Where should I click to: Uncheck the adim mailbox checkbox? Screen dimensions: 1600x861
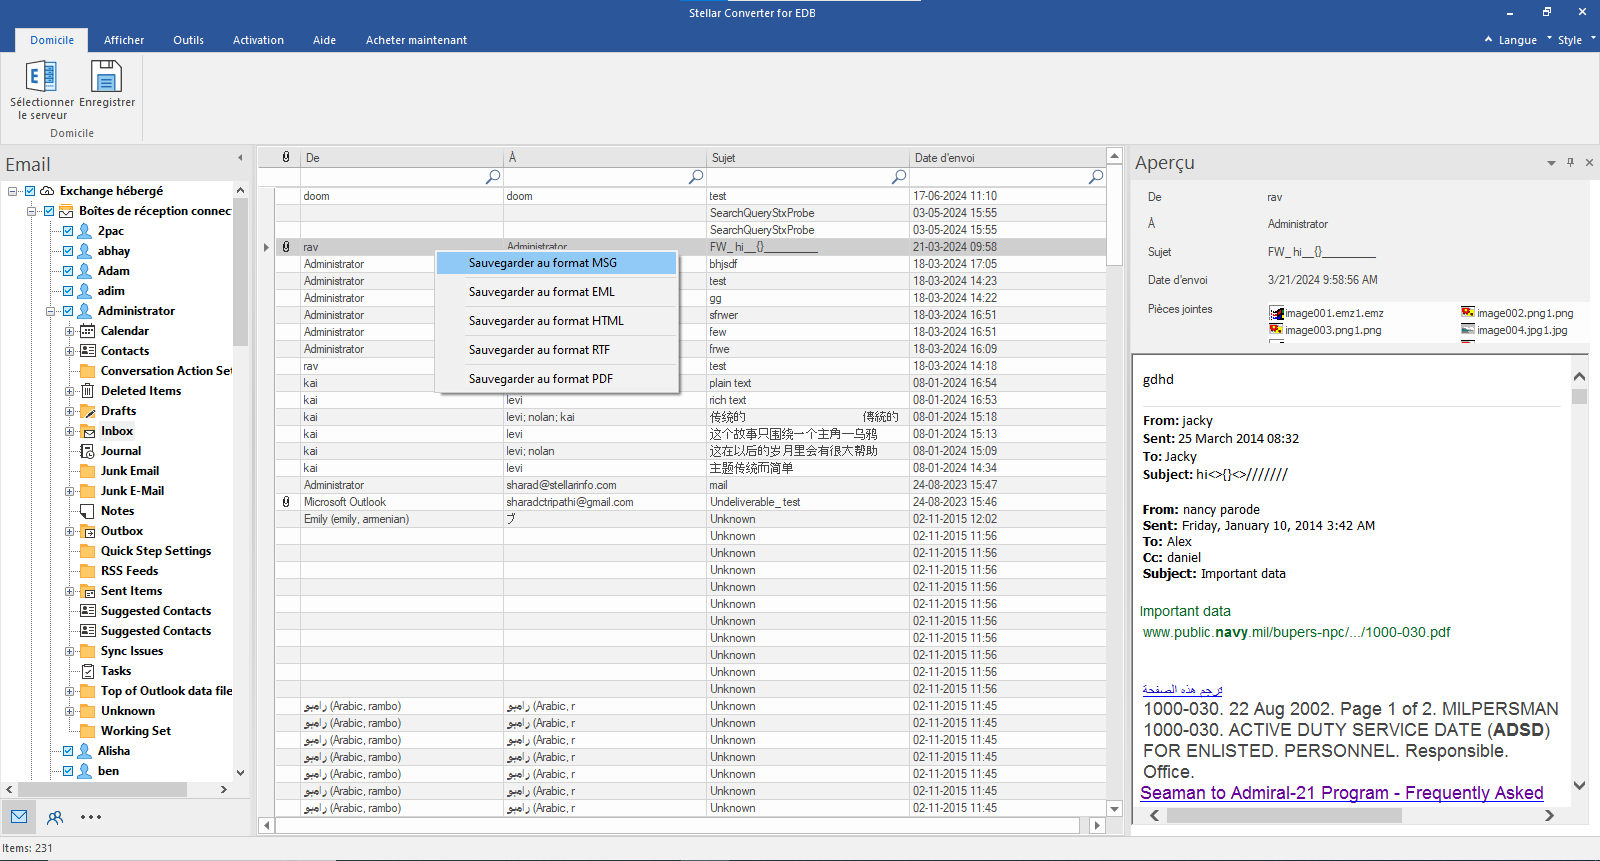click(x=68, y=291)
